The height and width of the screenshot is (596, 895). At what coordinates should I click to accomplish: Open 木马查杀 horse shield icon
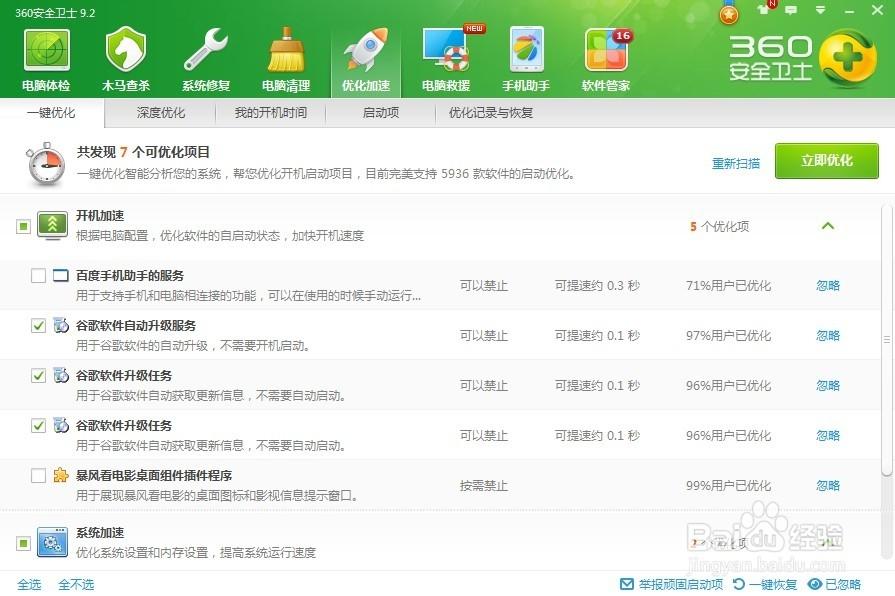pos(126,50)
